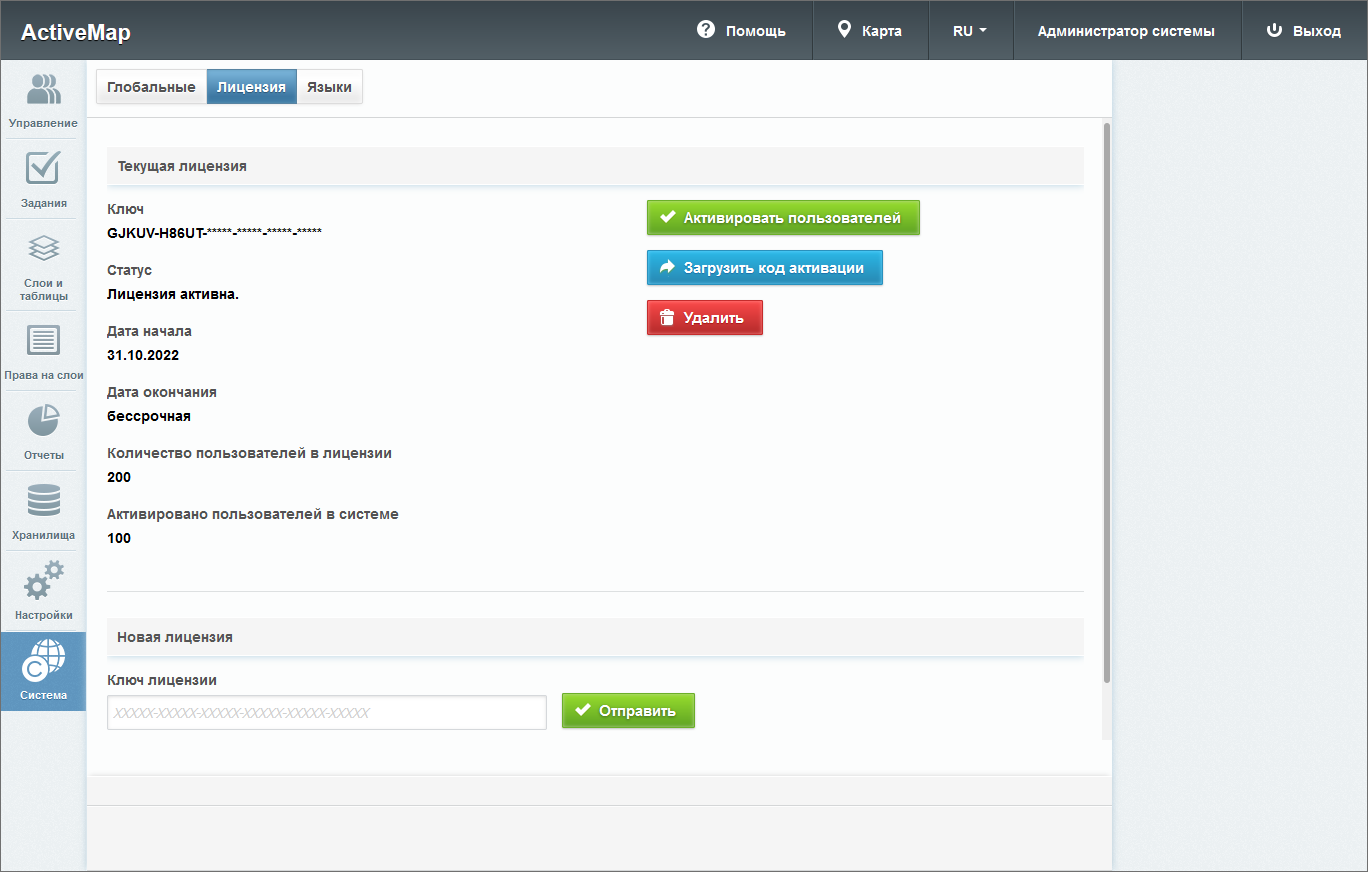
Task: Go to Слои и таблицы section
Action: pyautogui.click(x=43, y=249)
